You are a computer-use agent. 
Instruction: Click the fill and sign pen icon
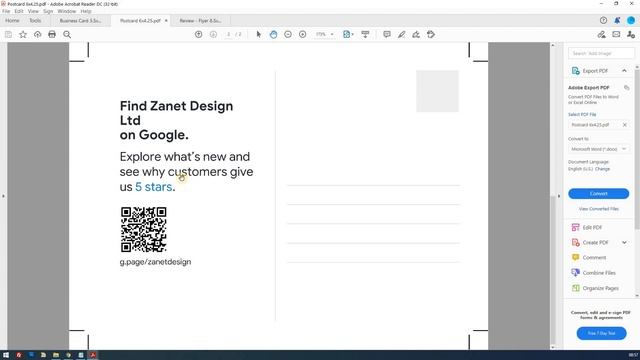[601, 35]
